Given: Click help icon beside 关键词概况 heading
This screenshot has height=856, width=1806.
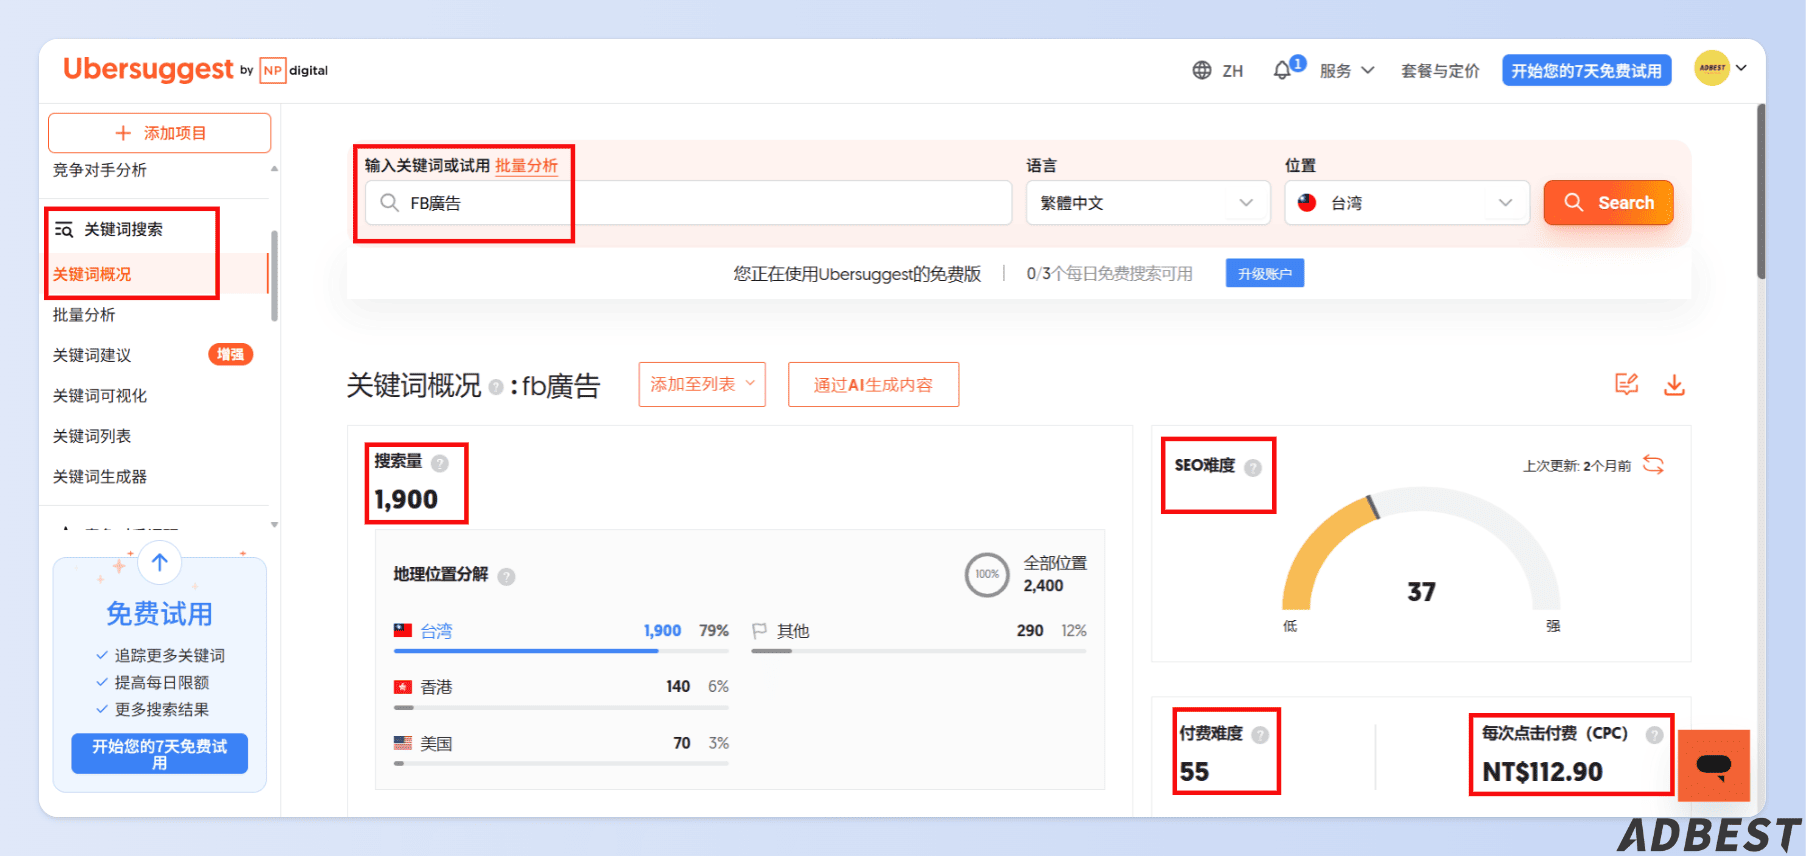Looking at the screenshot, I should [496, 387].
